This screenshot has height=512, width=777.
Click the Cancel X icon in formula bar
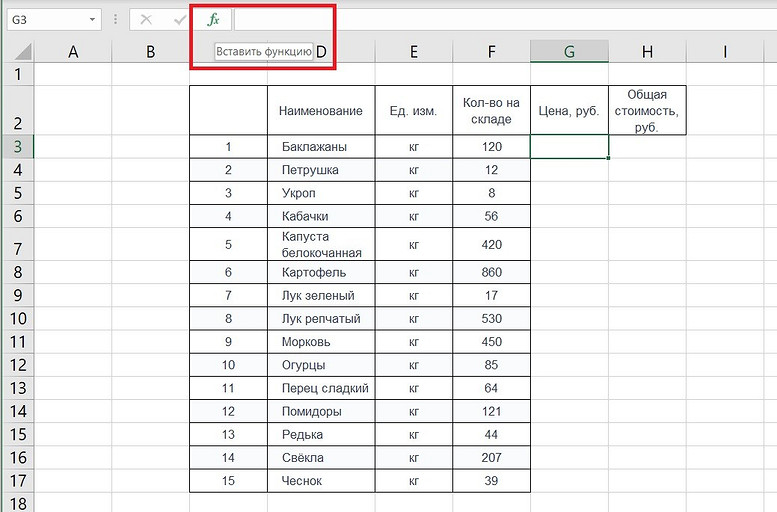tap(146, 20)
